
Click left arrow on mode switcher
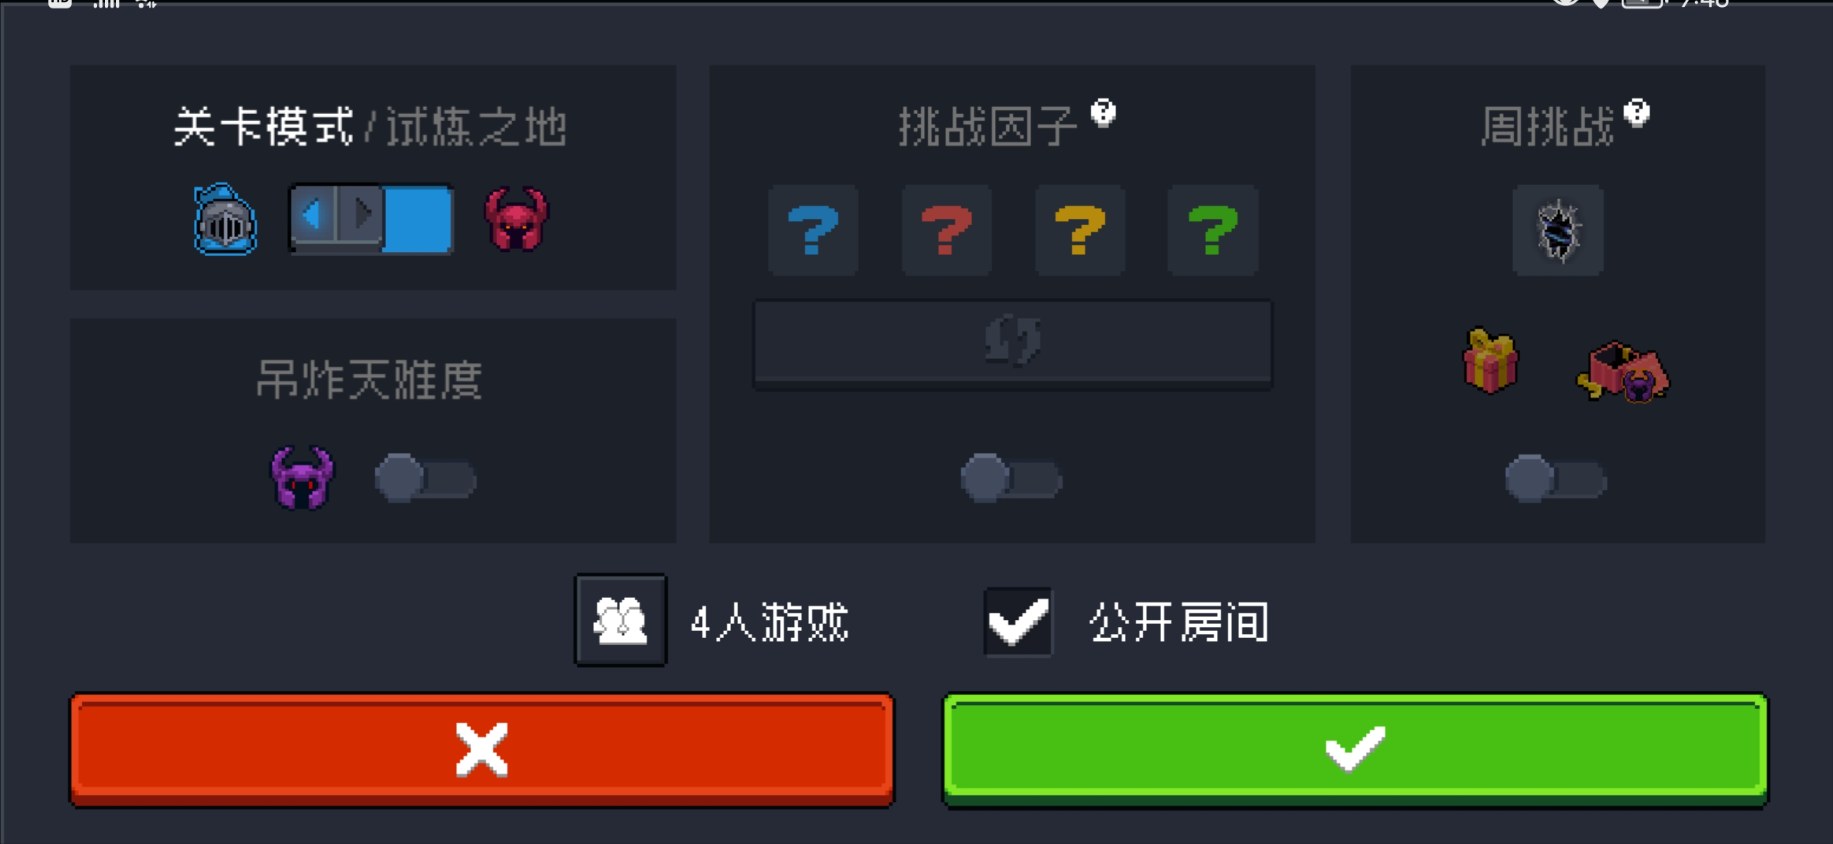pyautogui.click(x=313, y=214)
